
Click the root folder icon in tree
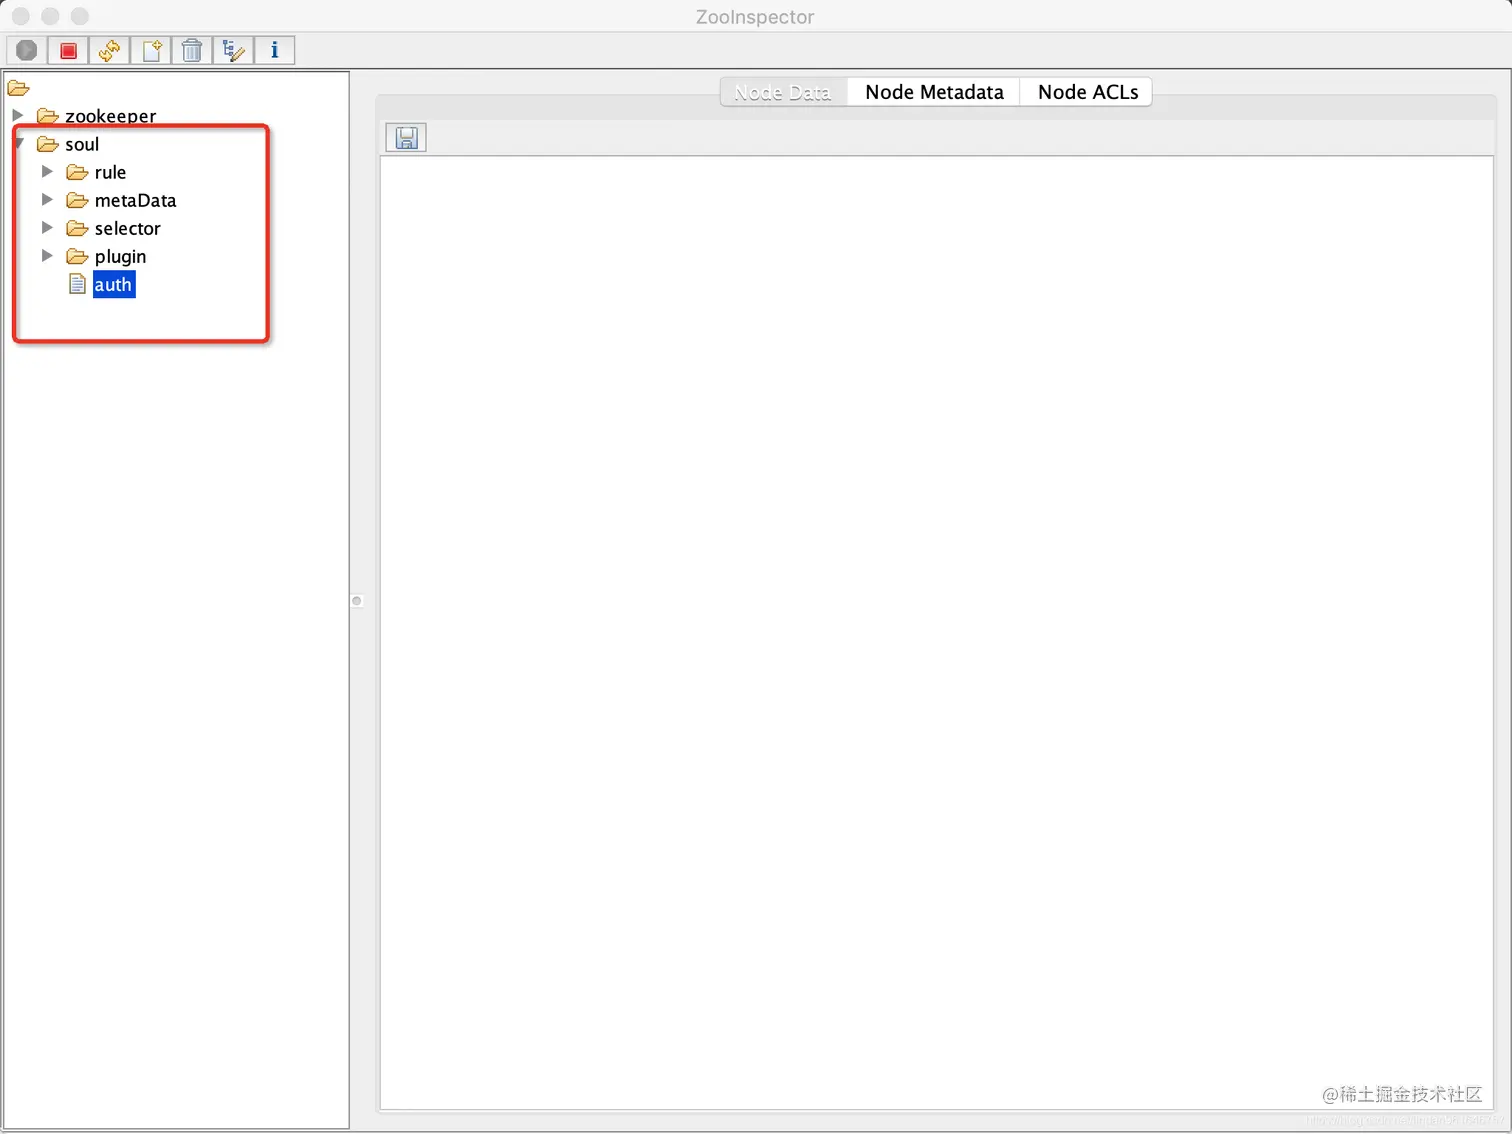(x=19, y=88)
